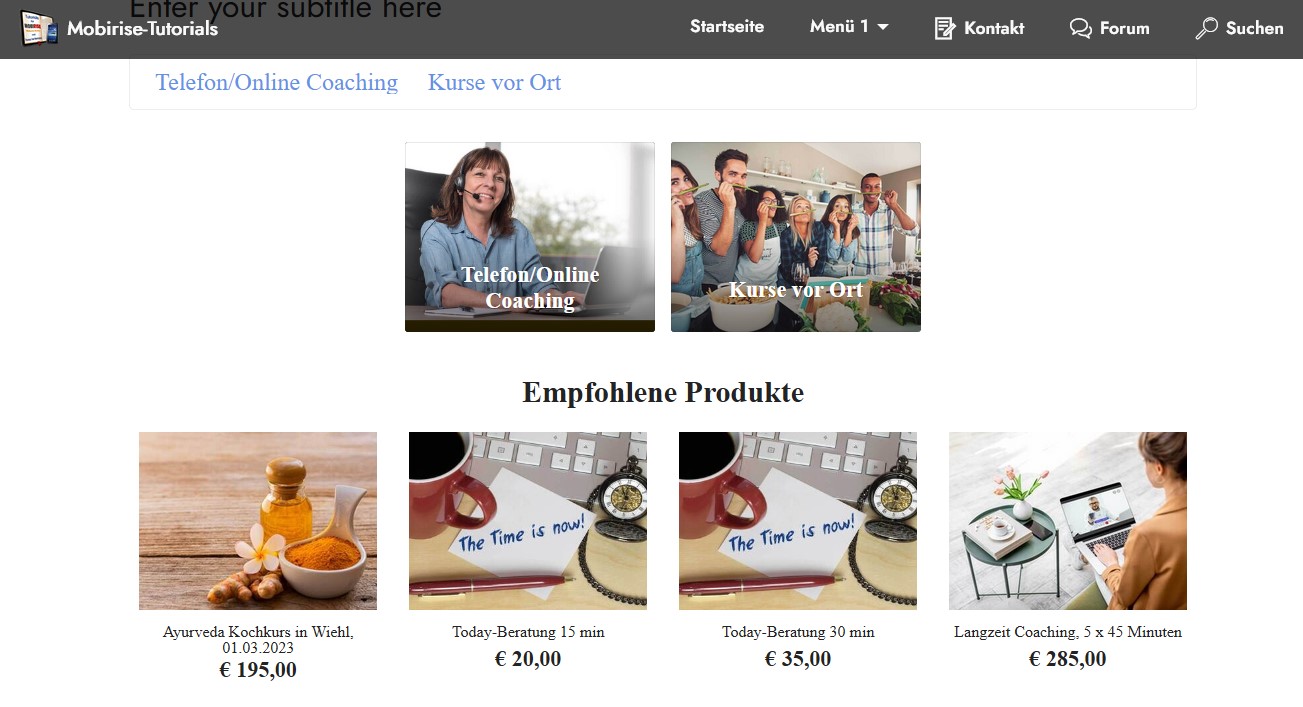Open the Kurse vor Ort text link
The width and height of the screenshot is (1303, 707).
[x=495, y=82]
